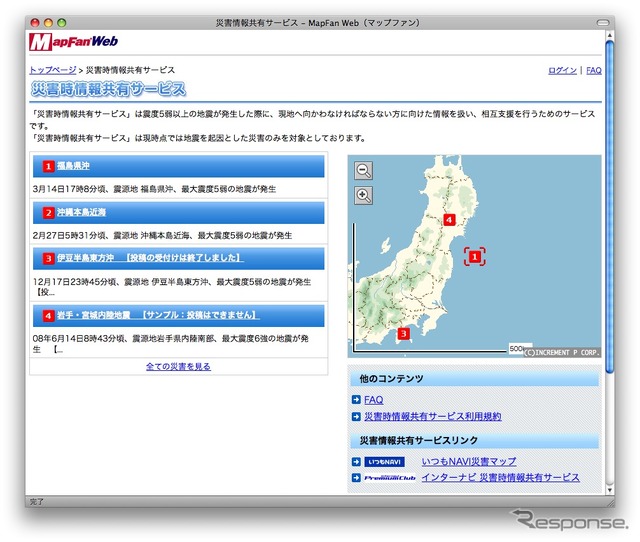The width and height of the screenshot is (640, 542).
Task: Click arrow icon beside 利用規約 link
Action: pos(356,416)
